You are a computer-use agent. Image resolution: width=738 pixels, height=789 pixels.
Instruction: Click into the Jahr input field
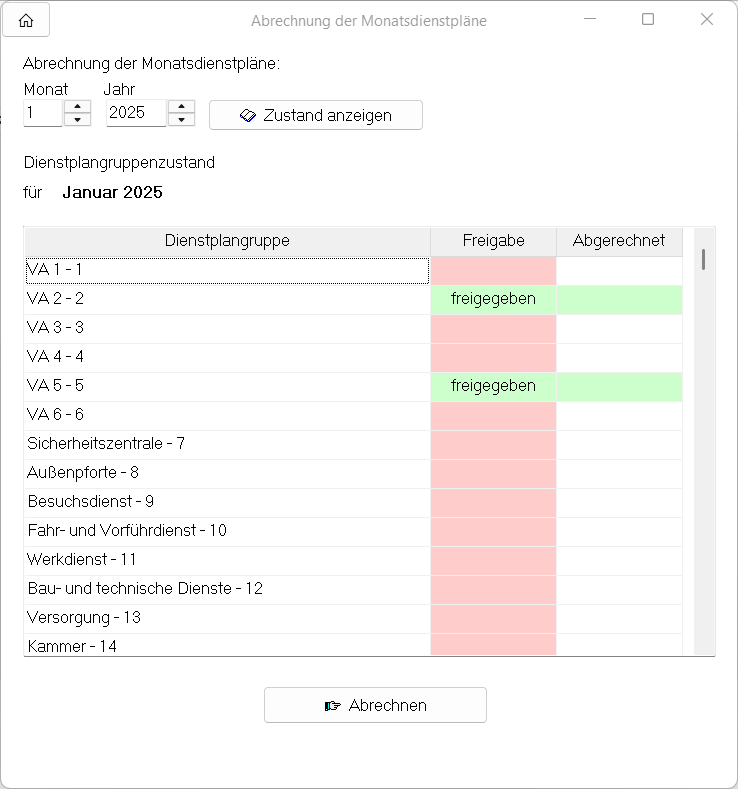136,114
